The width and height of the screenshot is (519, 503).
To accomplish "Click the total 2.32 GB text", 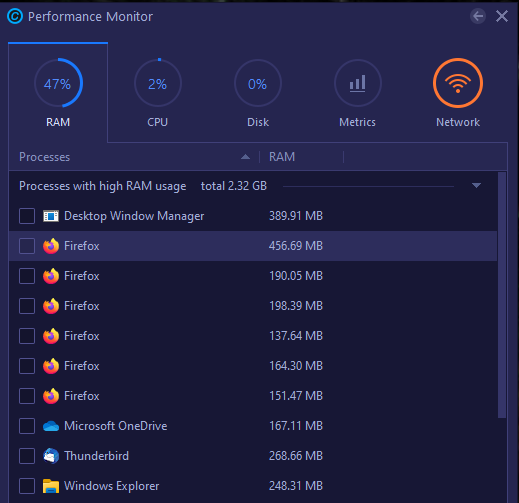I will pos(234,186).
